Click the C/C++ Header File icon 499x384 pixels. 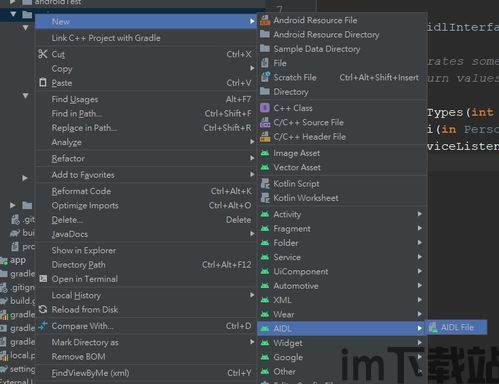click(265, 137)
